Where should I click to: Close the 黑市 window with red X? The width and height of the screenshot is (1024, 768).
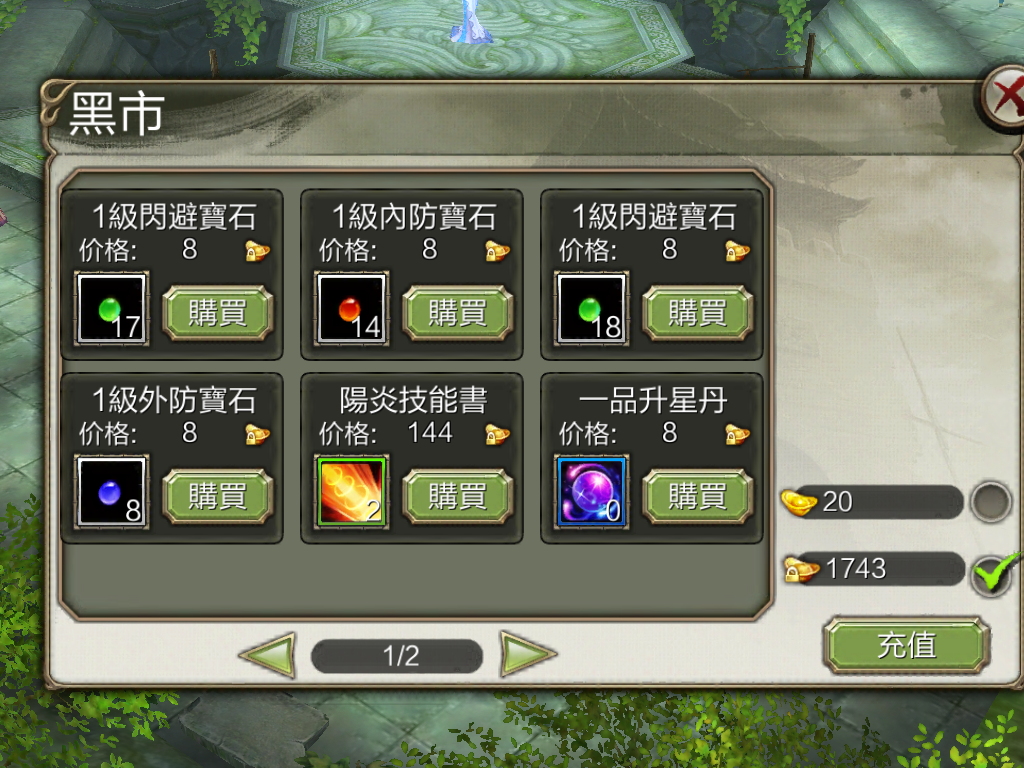1004,98
